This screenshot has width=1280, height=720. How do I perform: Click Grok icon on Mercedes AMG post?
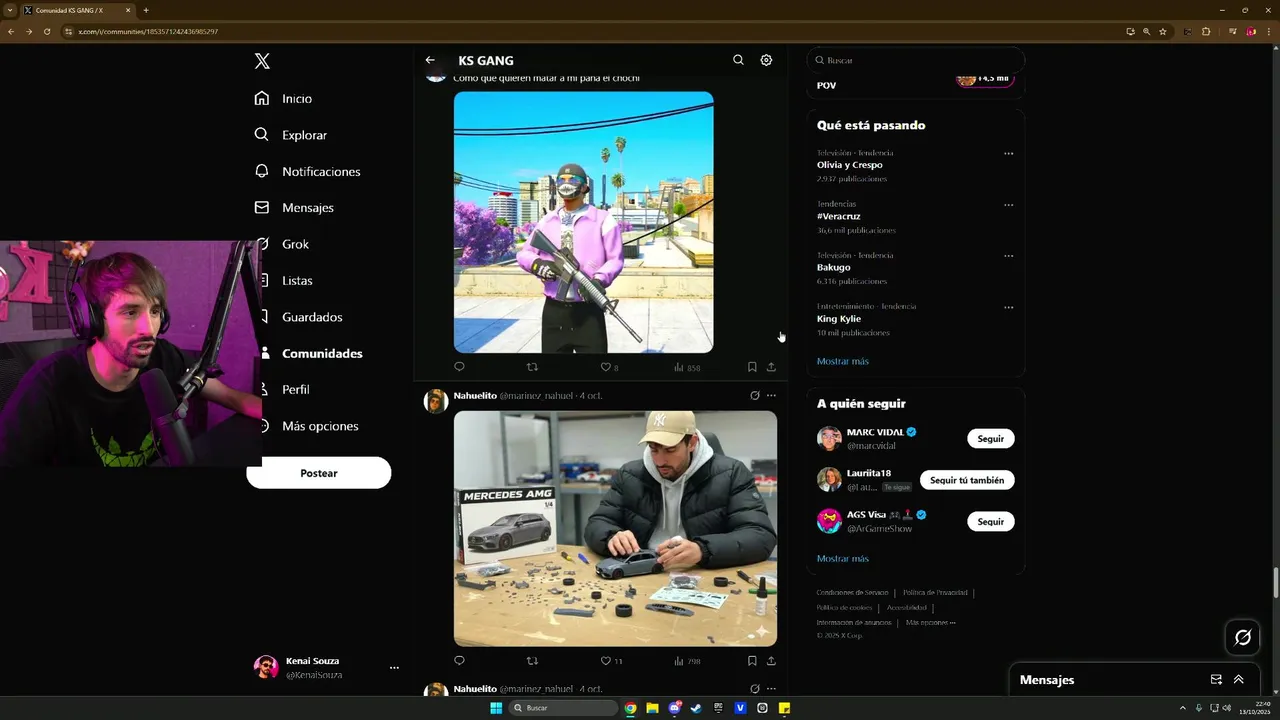click(x=755, y=395)
